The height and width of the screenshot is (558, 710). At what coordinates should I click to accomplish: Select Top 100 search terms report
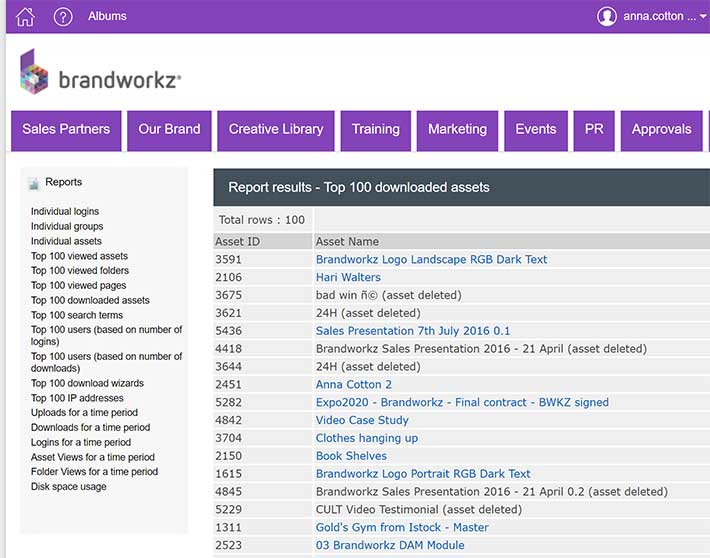pos(77,315)
